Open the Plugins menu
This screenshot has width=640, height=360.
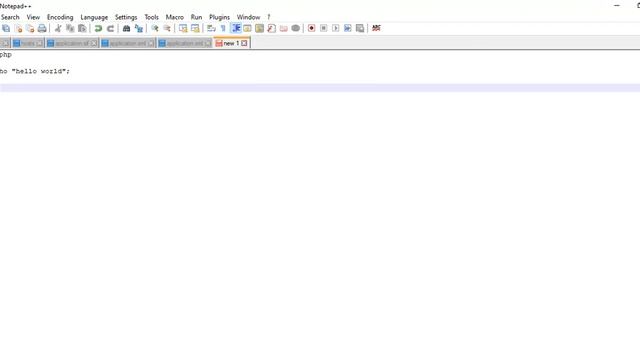(219, 17)
